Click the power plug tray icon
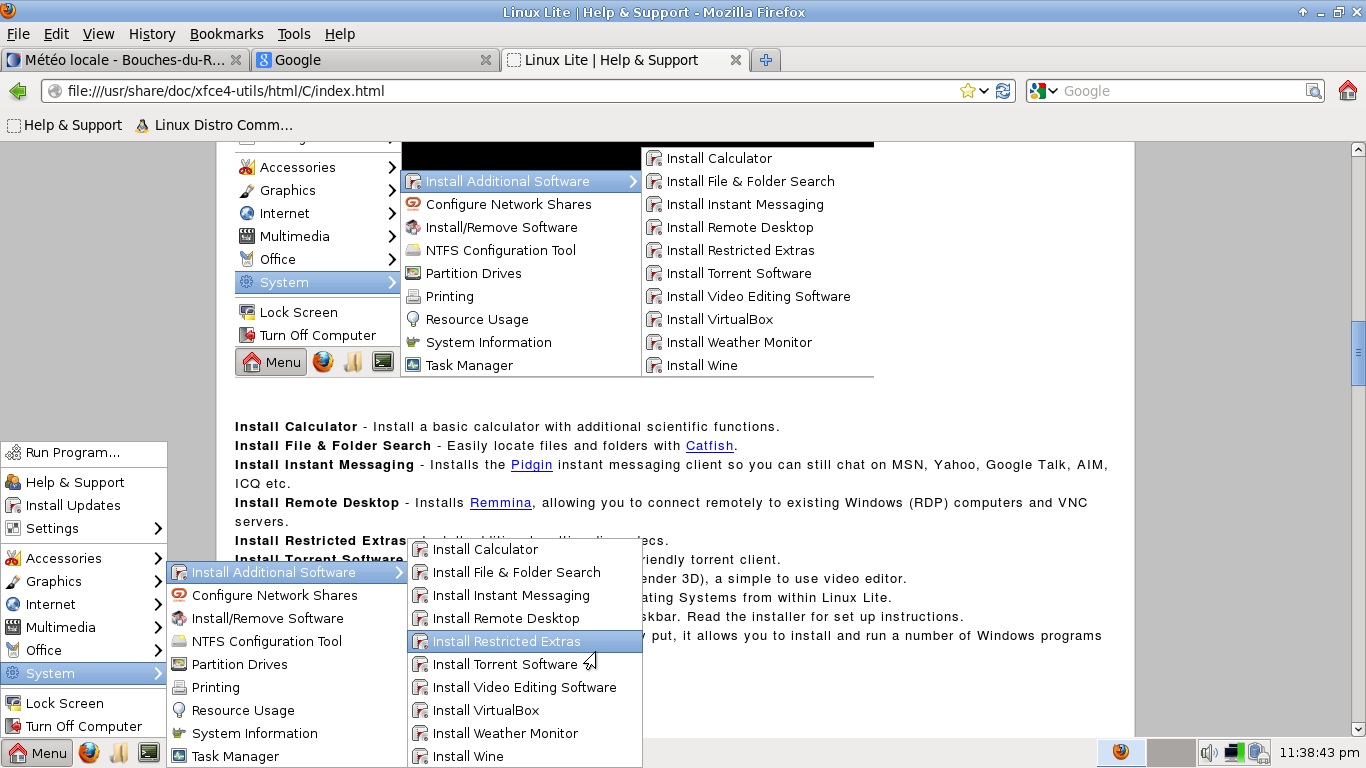 point(1258,753)
